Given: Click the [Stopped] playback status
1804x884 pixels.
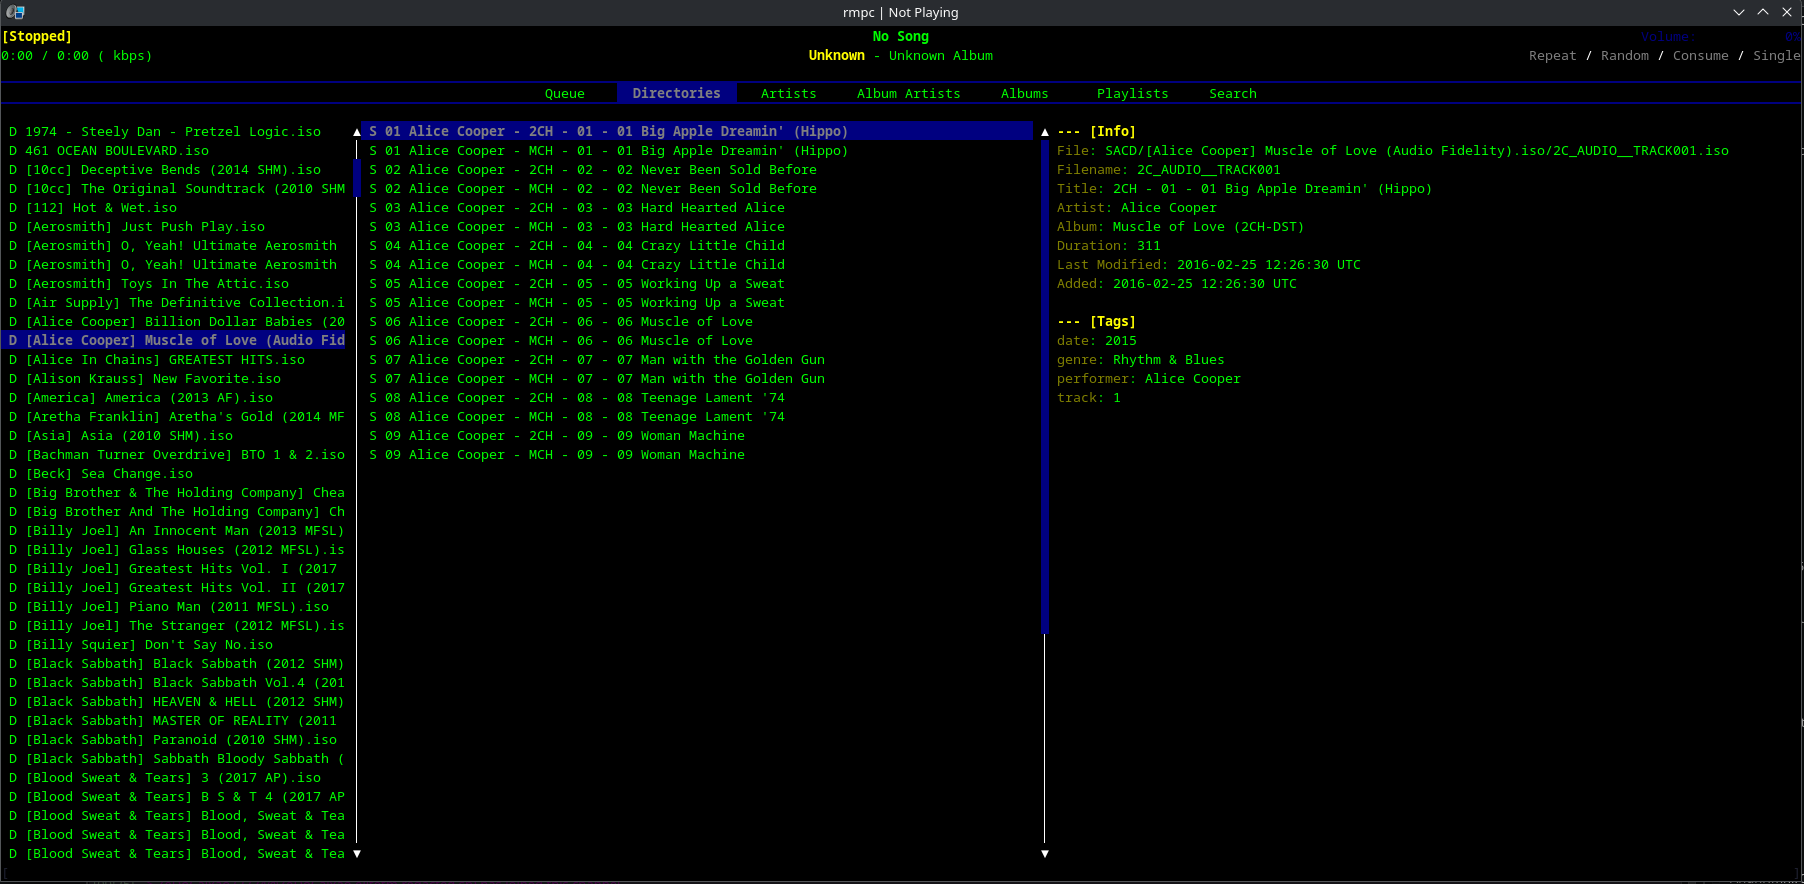Looking at the screenshot, I should [x=37, y=37].
